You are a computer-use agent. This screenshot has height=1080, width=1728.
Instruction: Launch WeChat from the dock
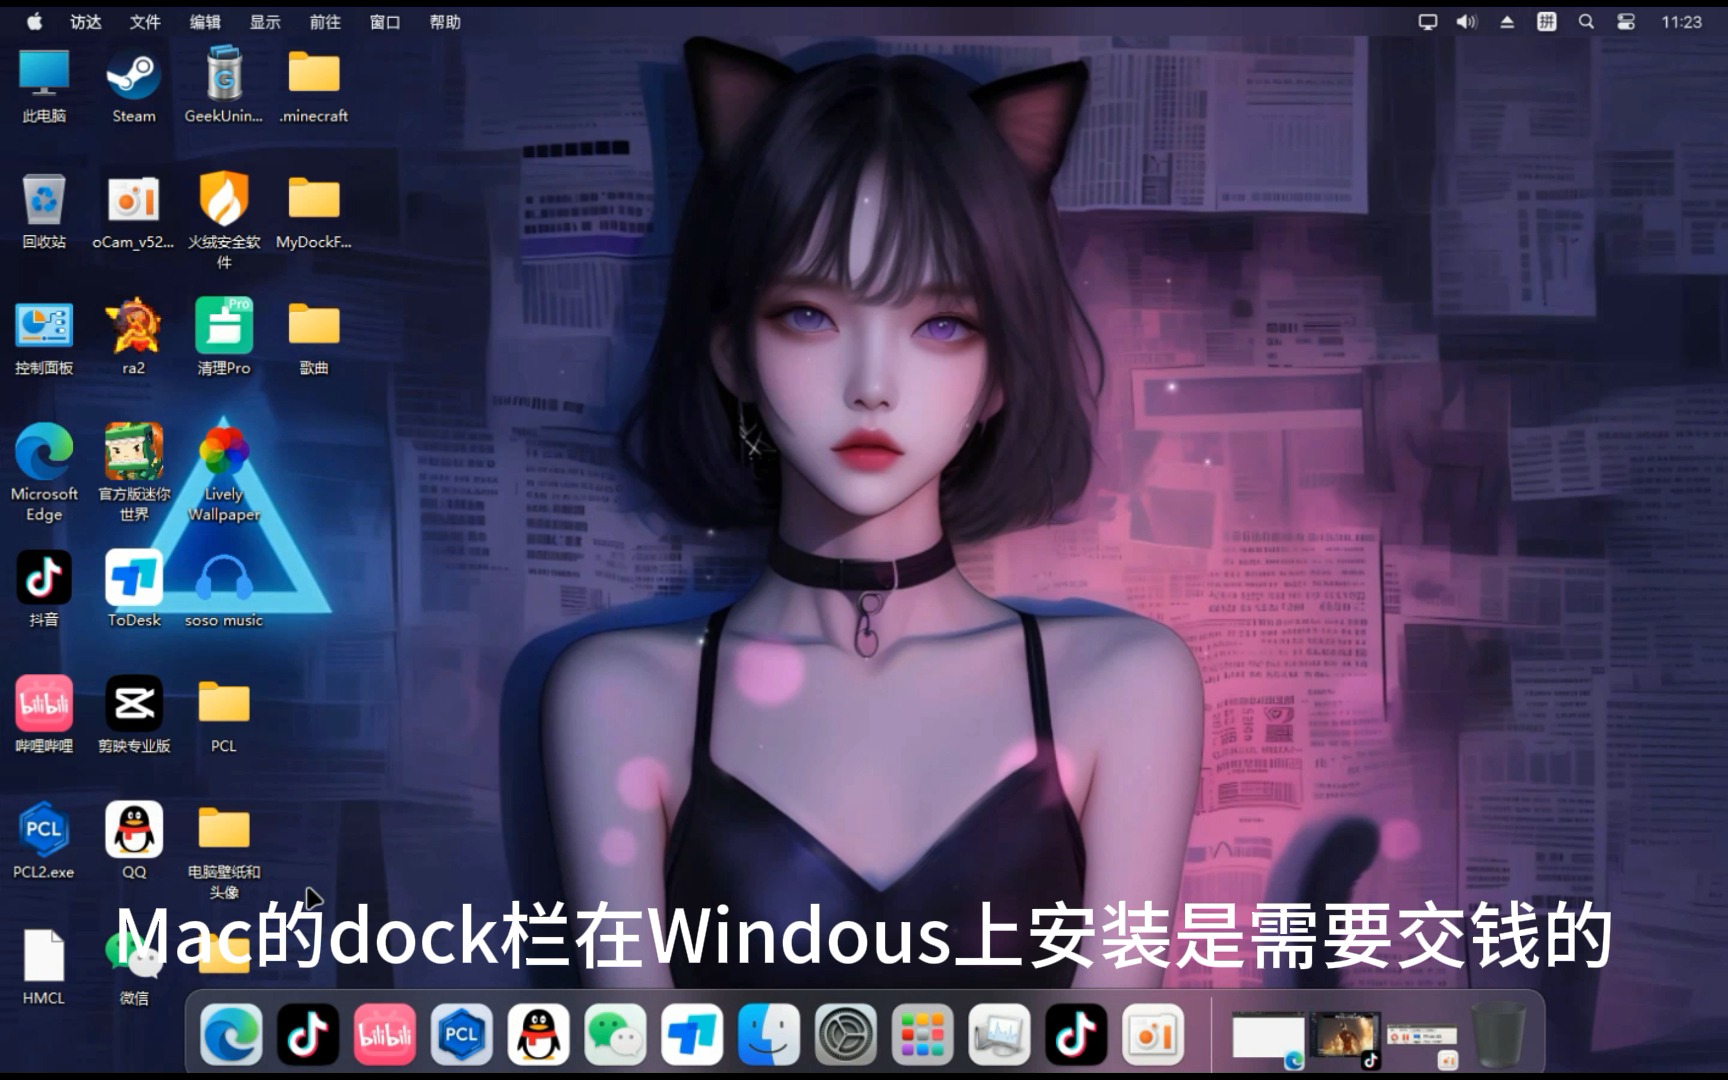tap(615, 1034)
